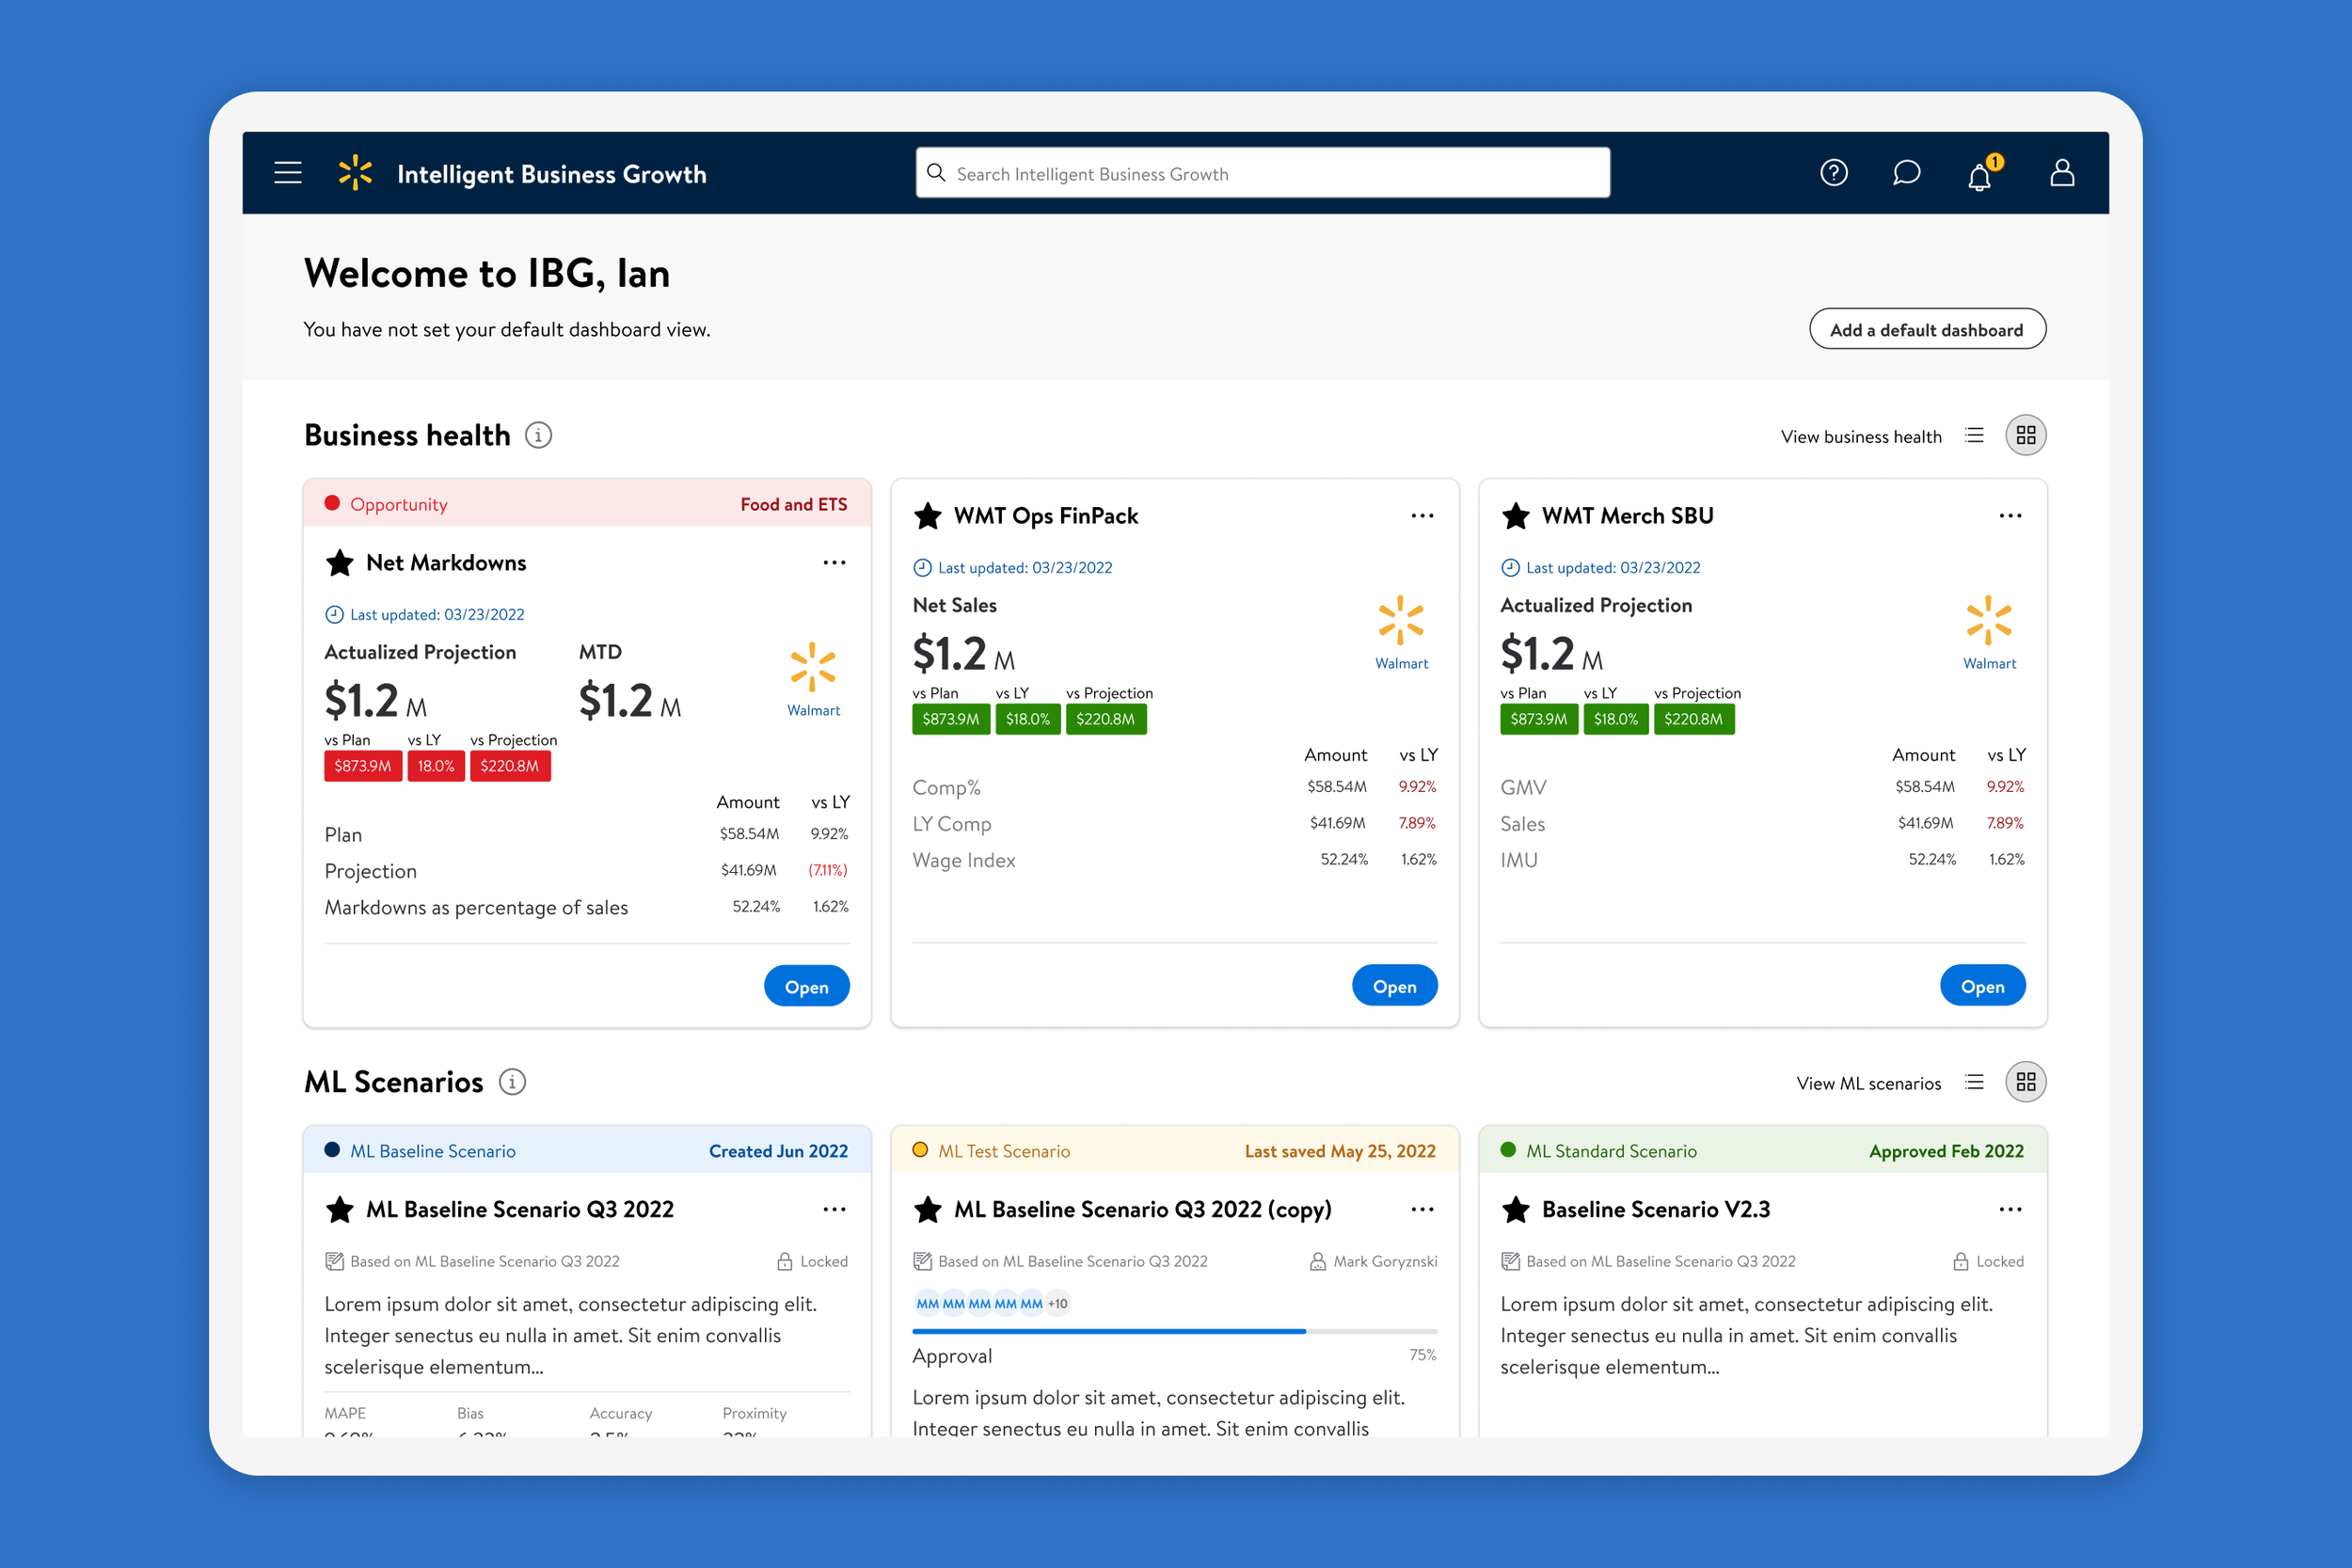Screen dimensions: 2352x1568
Task: Open WMT Ops FinPack options menu
Action: pyautogui.click(x=1422, y=516)
